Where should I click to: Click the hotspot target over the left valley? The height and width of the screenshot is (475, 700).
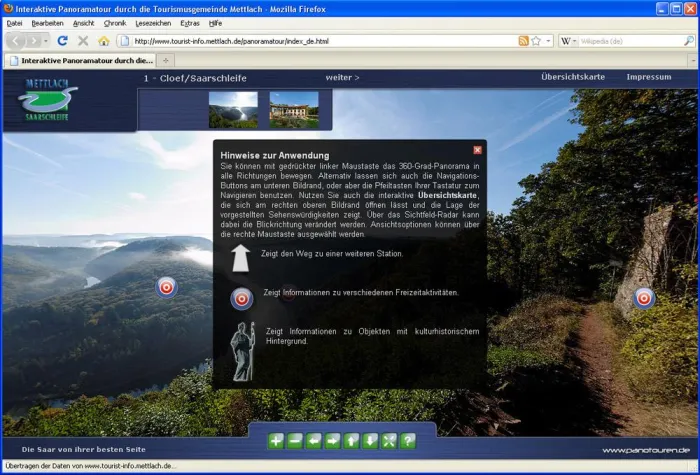click(167, 288)
